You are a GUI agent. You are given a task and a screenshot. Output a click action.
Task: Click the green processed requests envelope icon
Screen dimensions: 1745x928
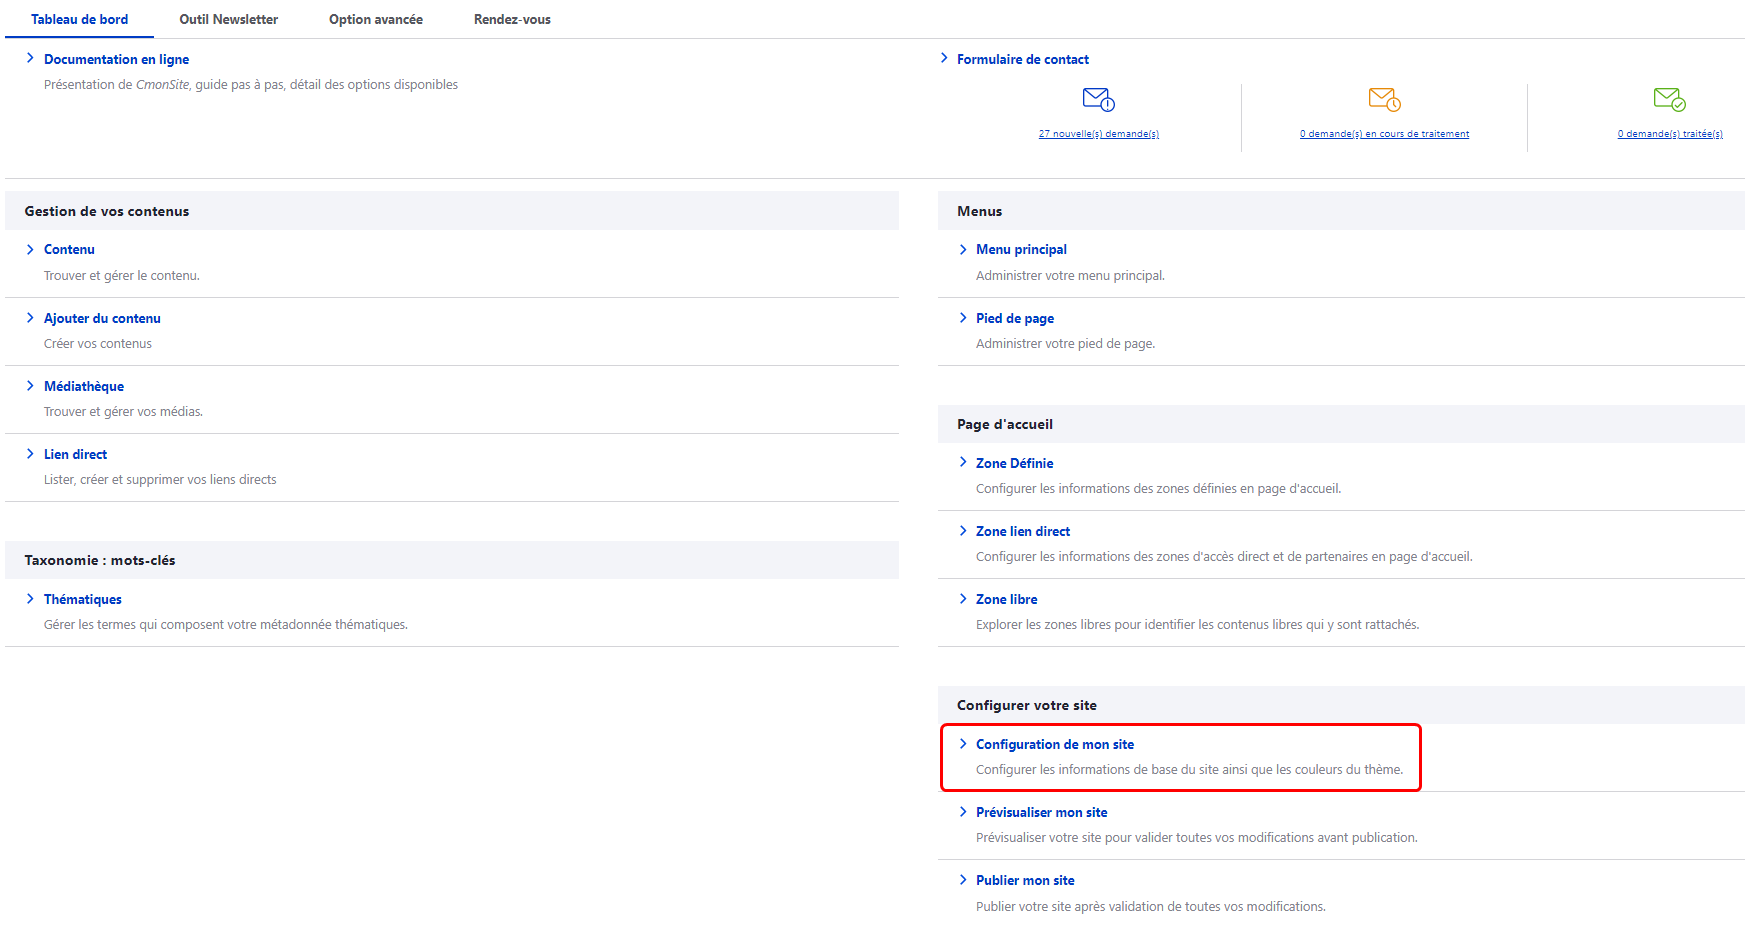(x=1669, y=99)
